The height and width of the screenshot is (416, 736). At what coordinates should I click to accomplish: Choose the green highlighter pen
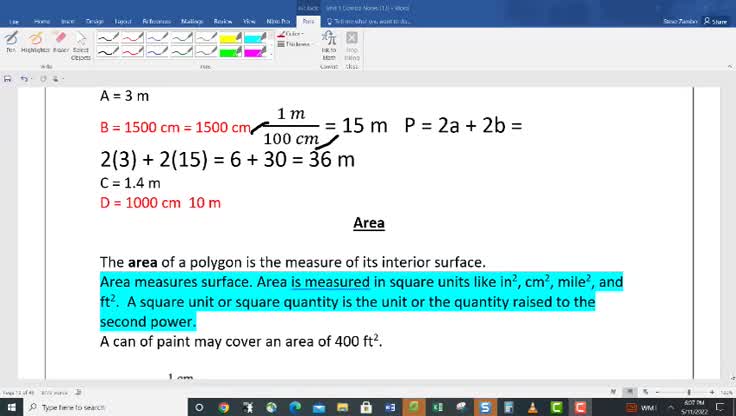coord(230,51)
